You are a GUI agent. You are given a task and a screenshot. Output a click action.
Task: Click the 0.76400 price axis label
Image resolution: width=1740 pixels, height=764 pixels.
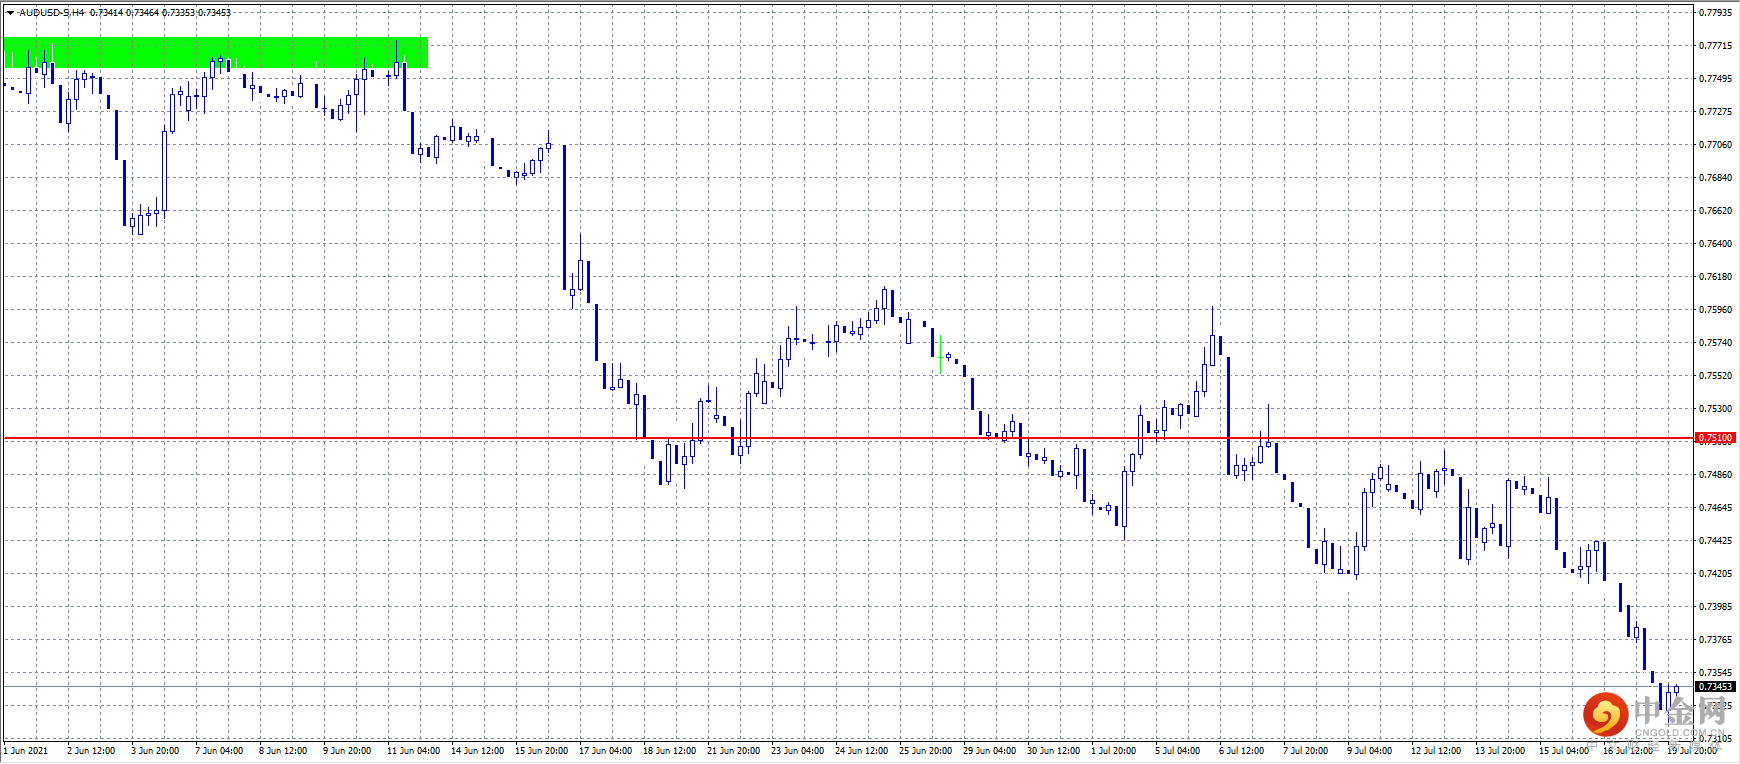[1716, 244]
